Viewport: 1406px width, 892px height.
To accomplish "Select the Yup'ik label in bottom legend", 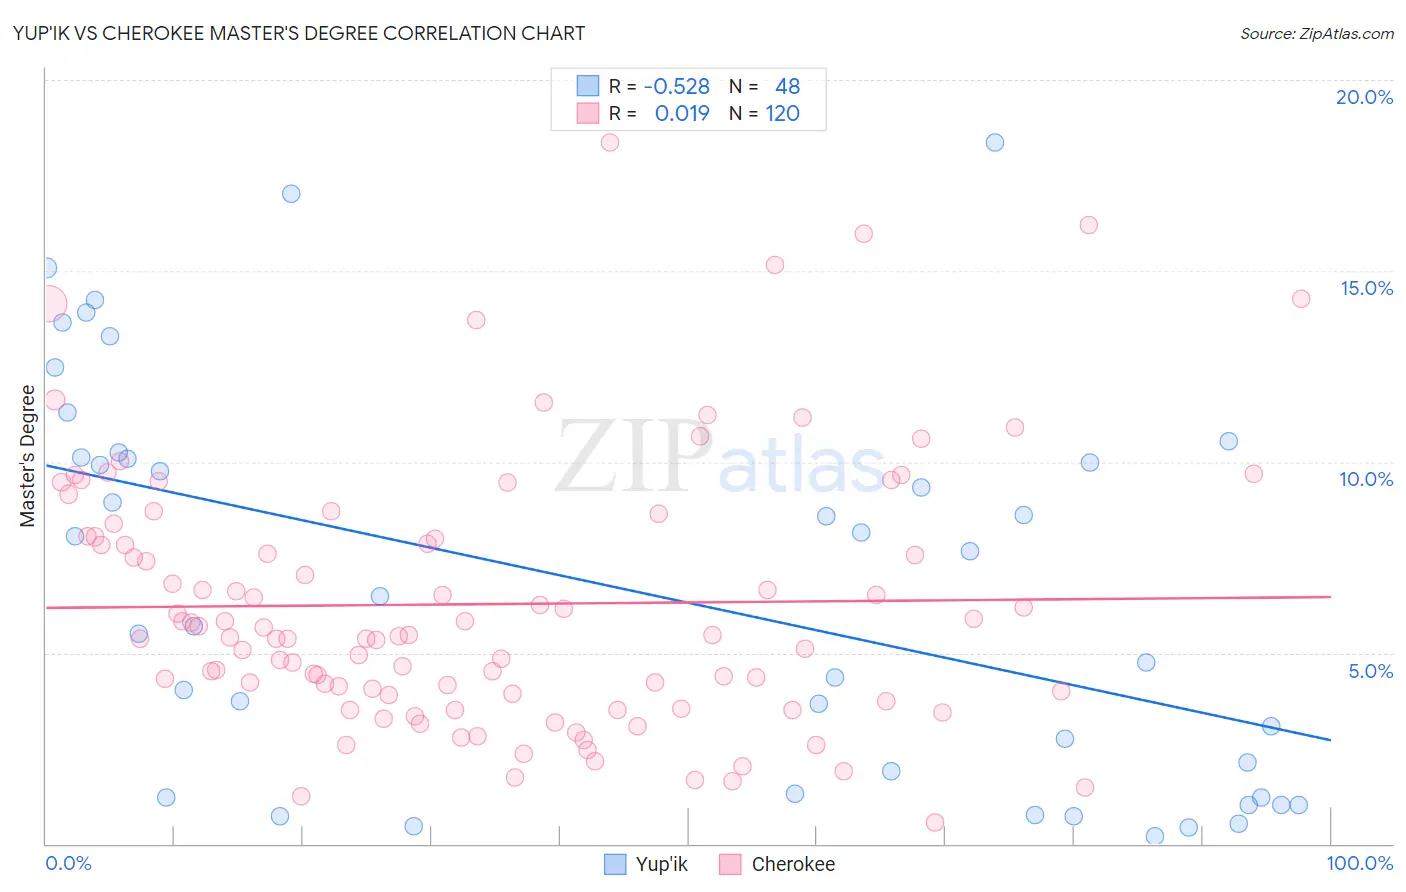I will [662, 864].
